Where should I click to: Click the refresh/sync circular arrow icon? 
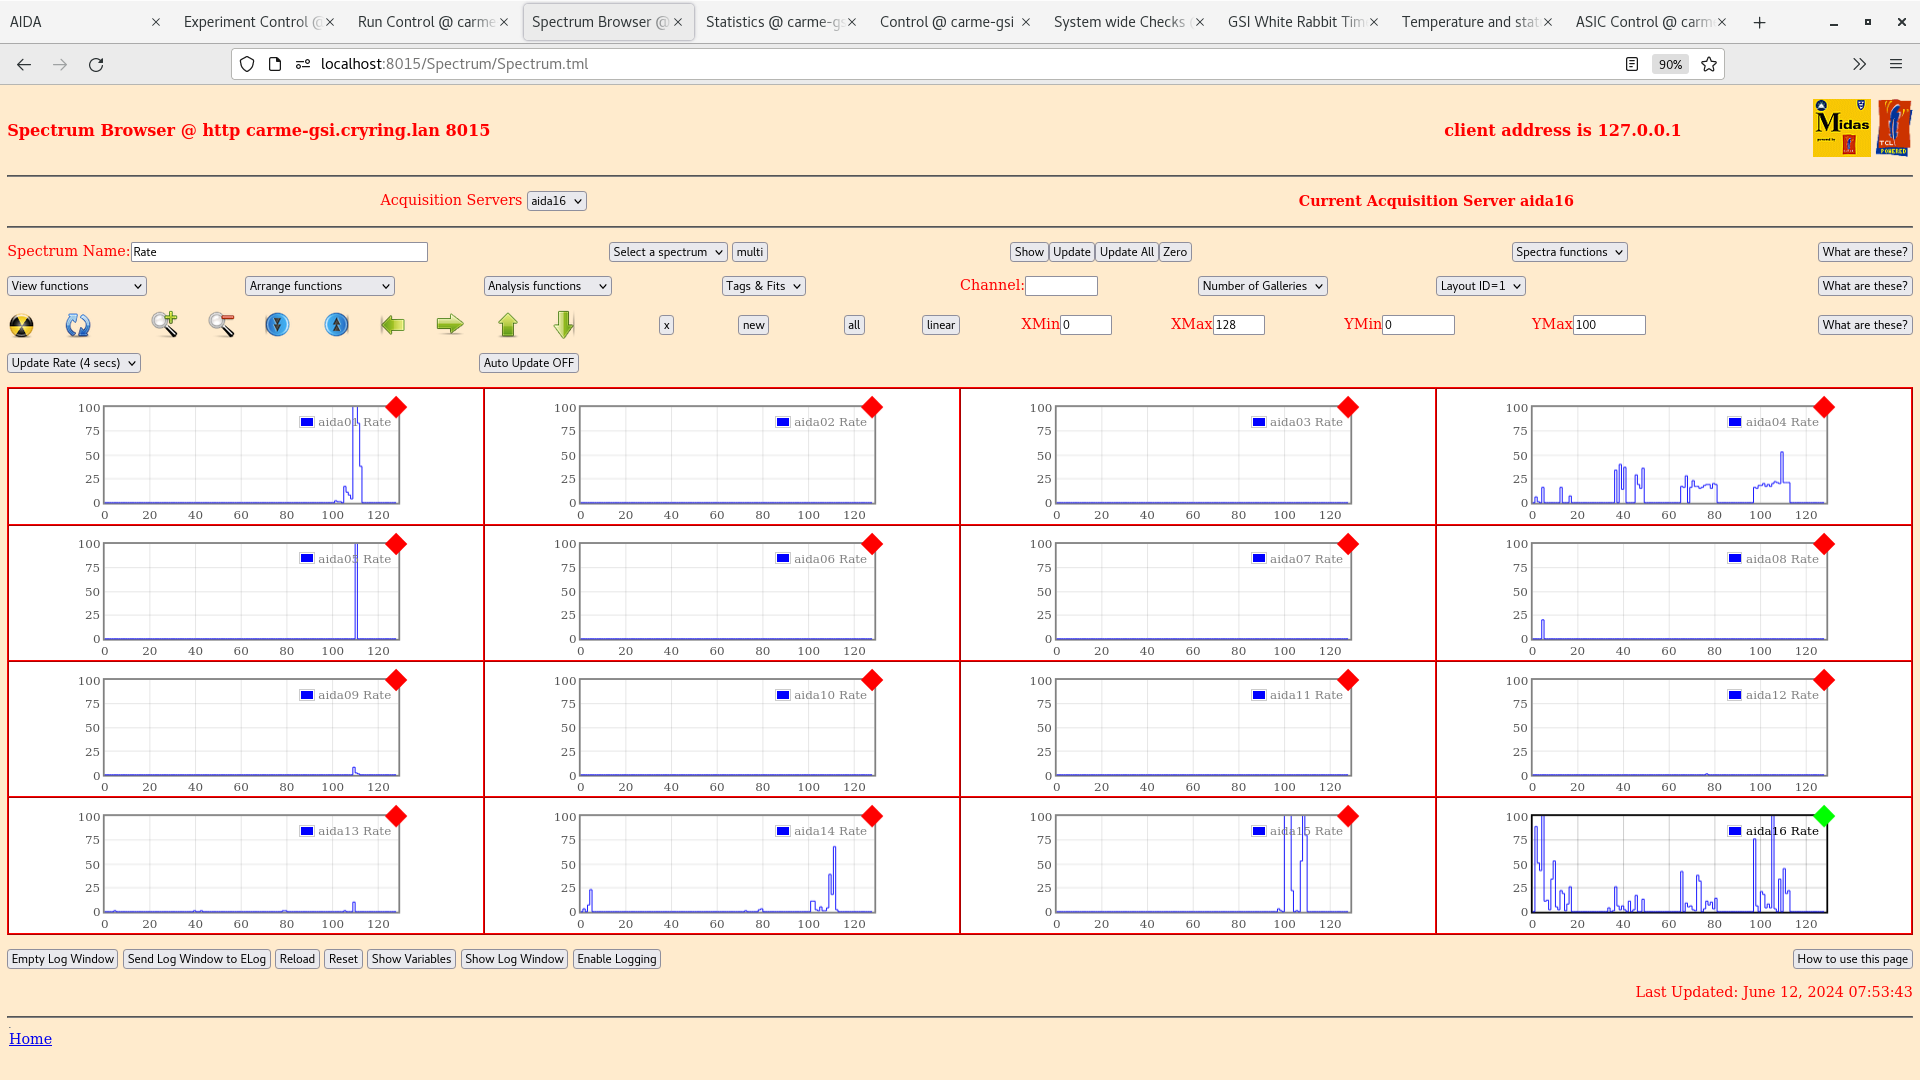point(78,324)
